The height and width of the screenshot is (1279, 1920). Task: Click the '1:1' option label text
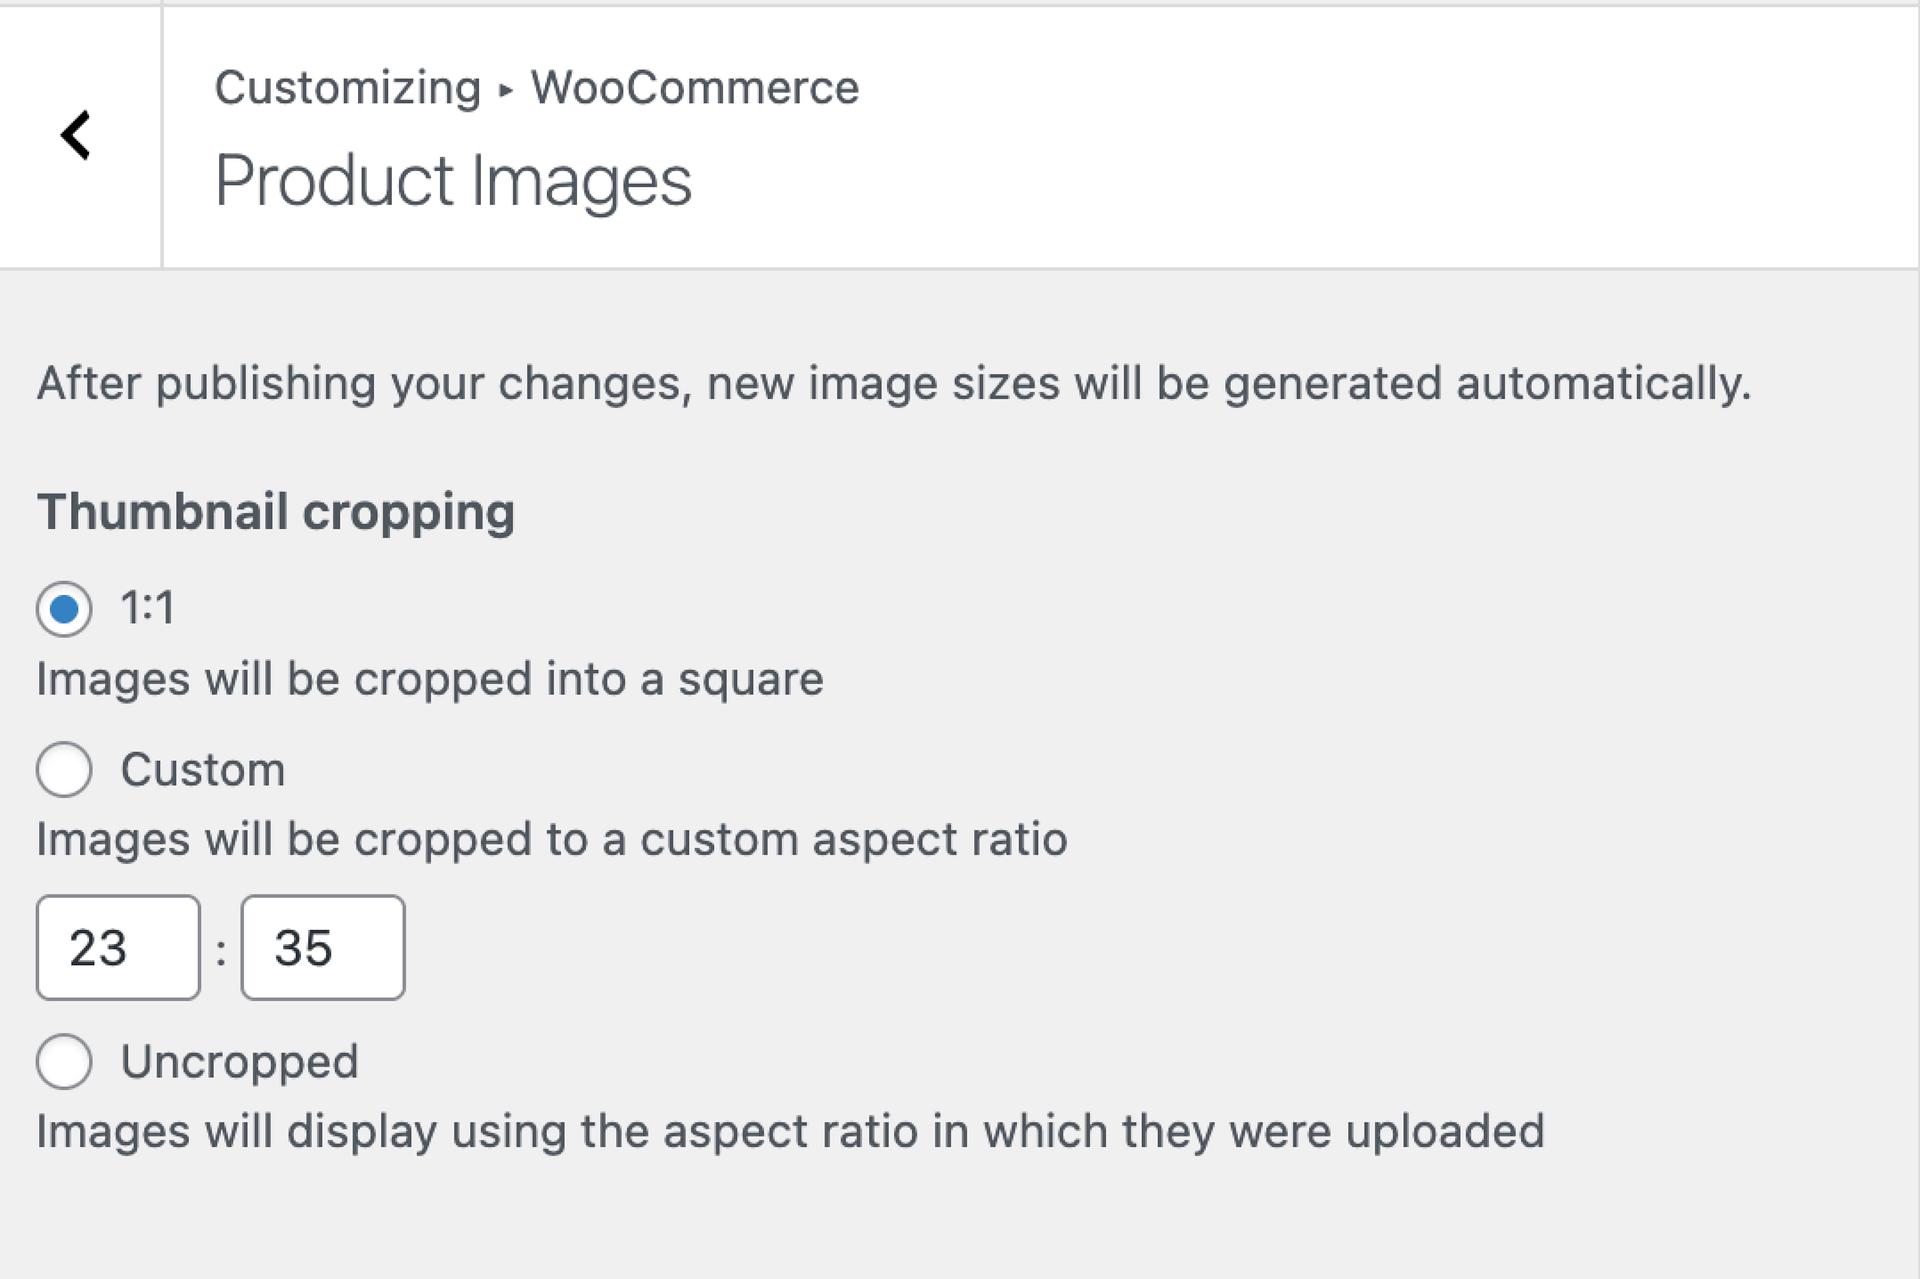point(148,608)
